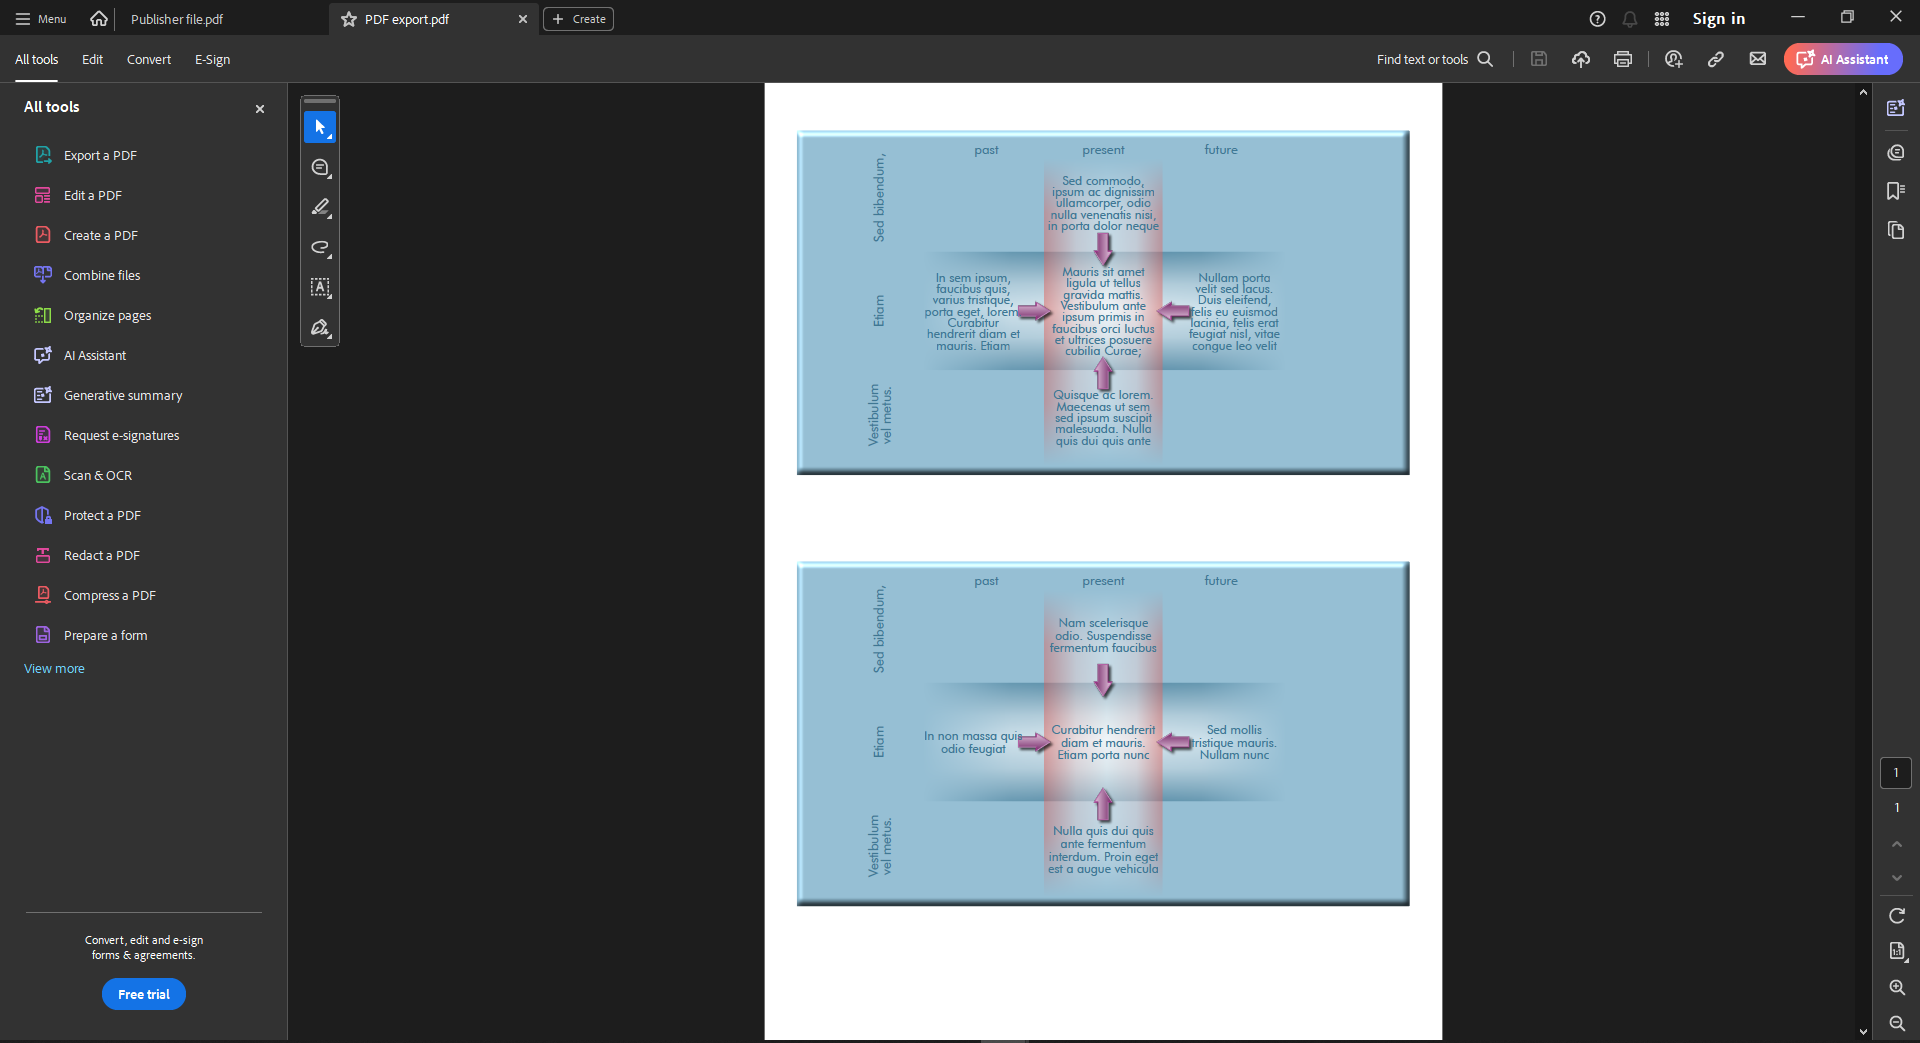Select the draw freehand lasso tool

(320, 248)
